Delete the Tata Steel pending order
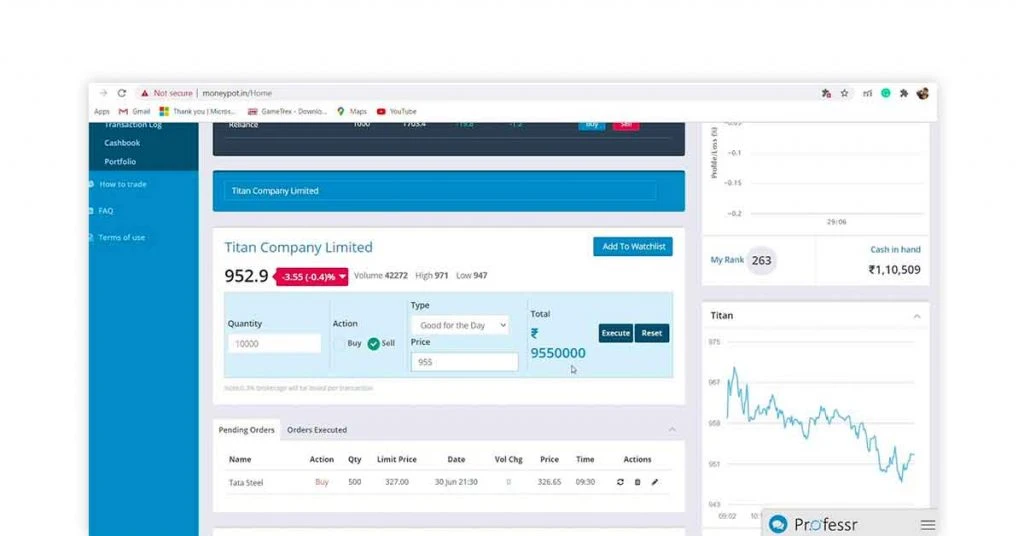Image resolution: width=1024 pixels, height=536 pixels. coord(637,482)
